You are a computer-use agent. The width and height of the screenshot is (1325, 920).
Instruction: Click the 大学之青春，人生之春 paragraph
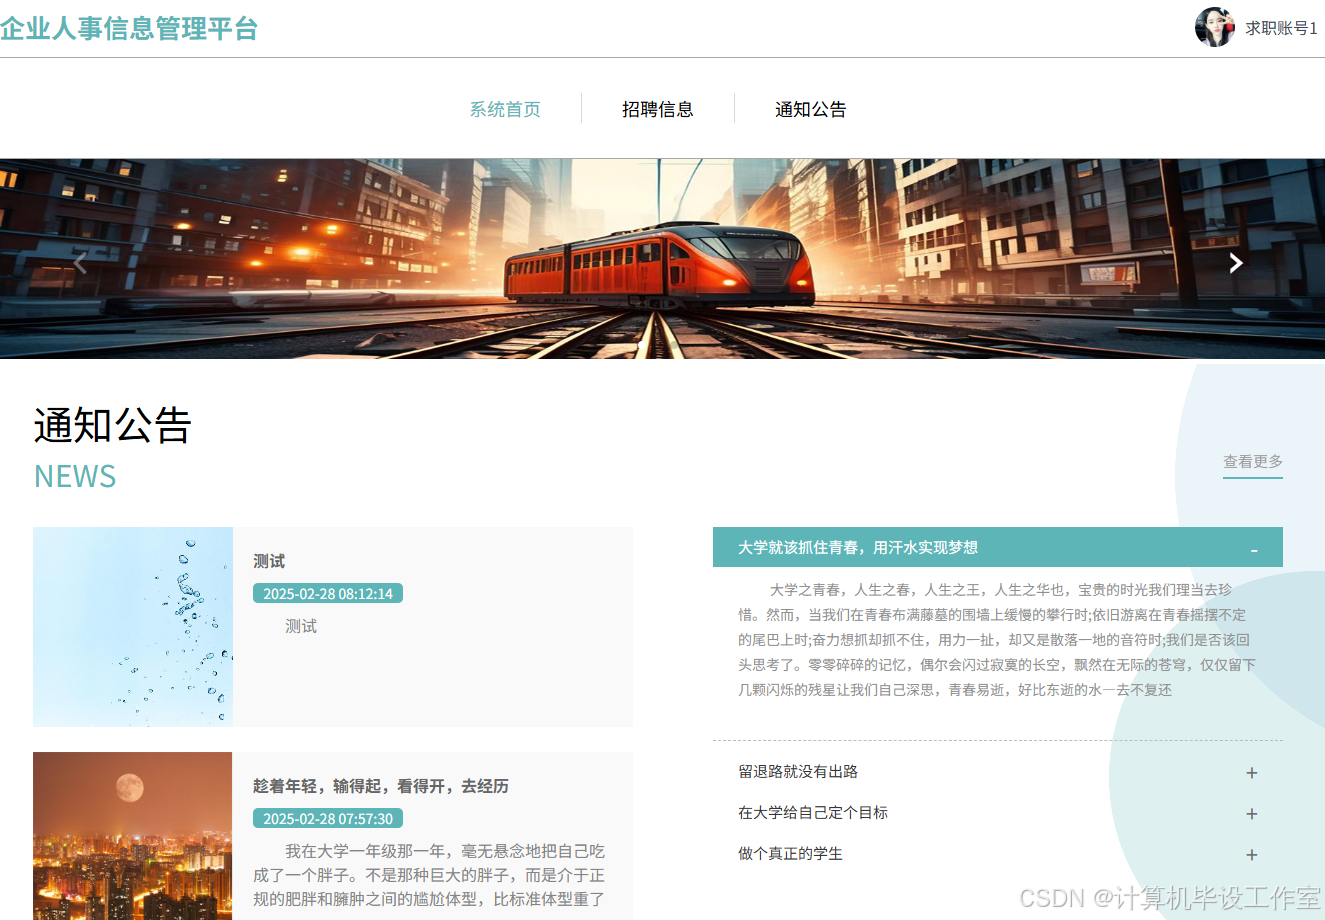[996, 640]
